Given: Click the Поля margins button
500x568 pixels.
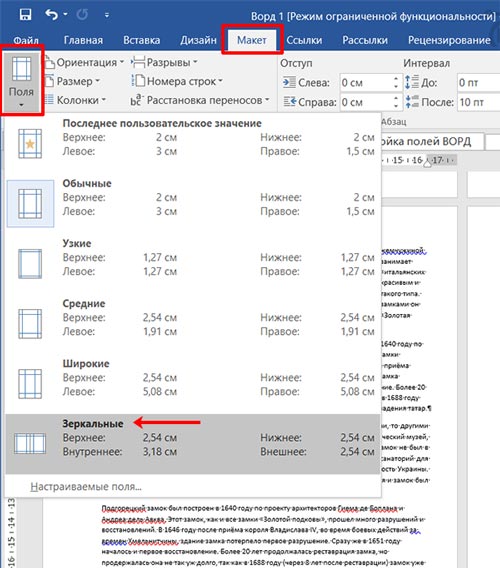Looking at the screenshot, I should tap(21, 83).
